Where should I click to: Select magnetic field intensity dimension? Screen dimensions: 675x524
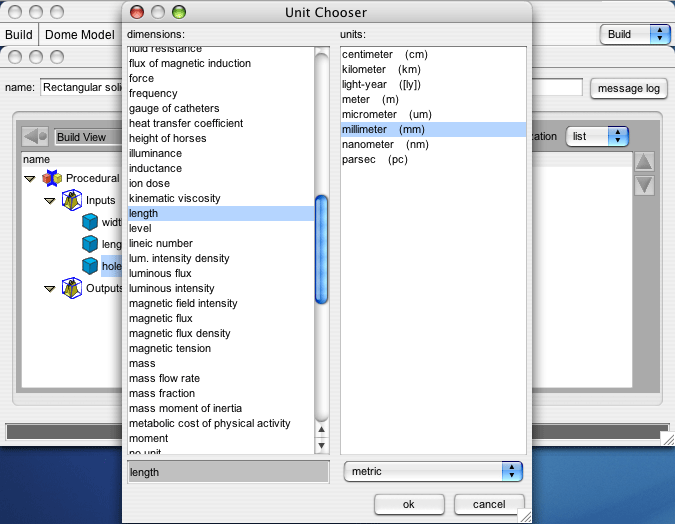(x=221, y=304)
